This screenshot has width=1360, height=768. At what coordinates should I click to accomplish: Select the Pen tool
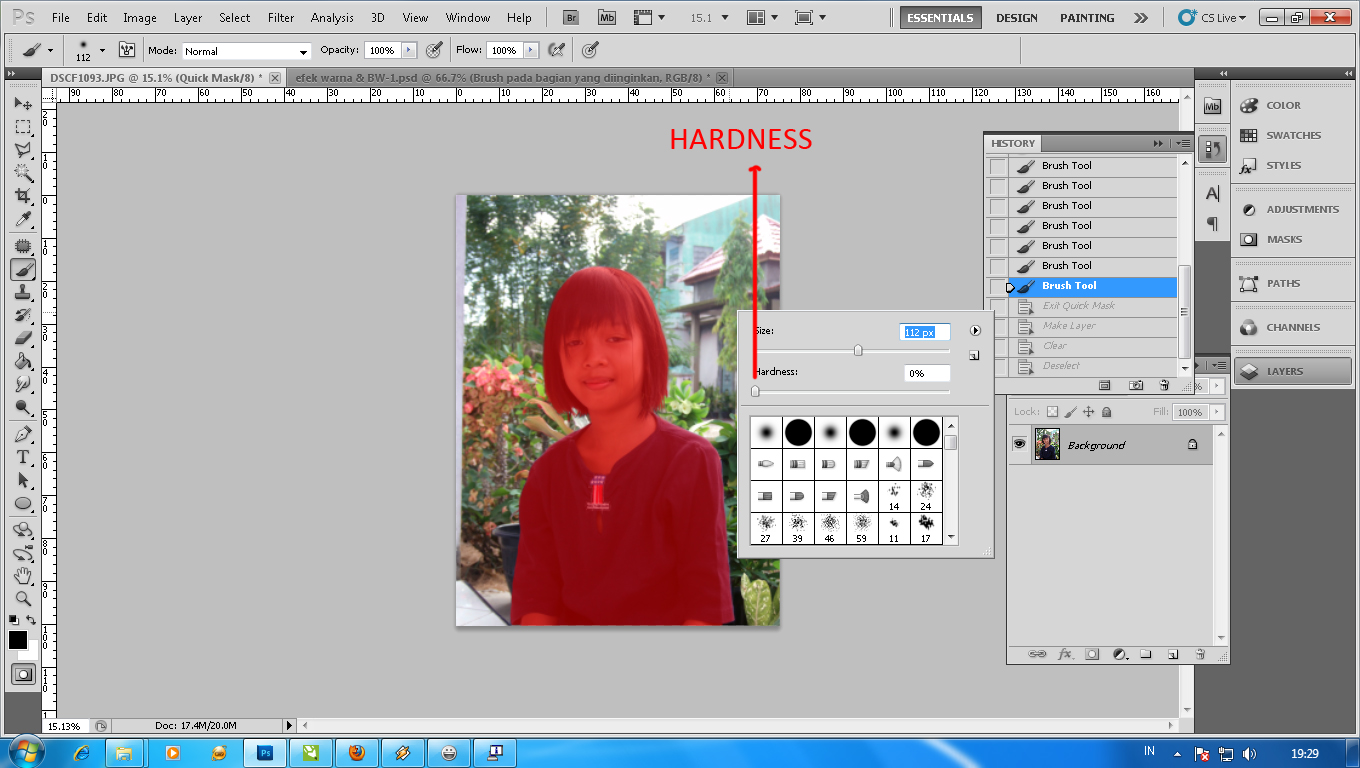click(x=23, y=435)
